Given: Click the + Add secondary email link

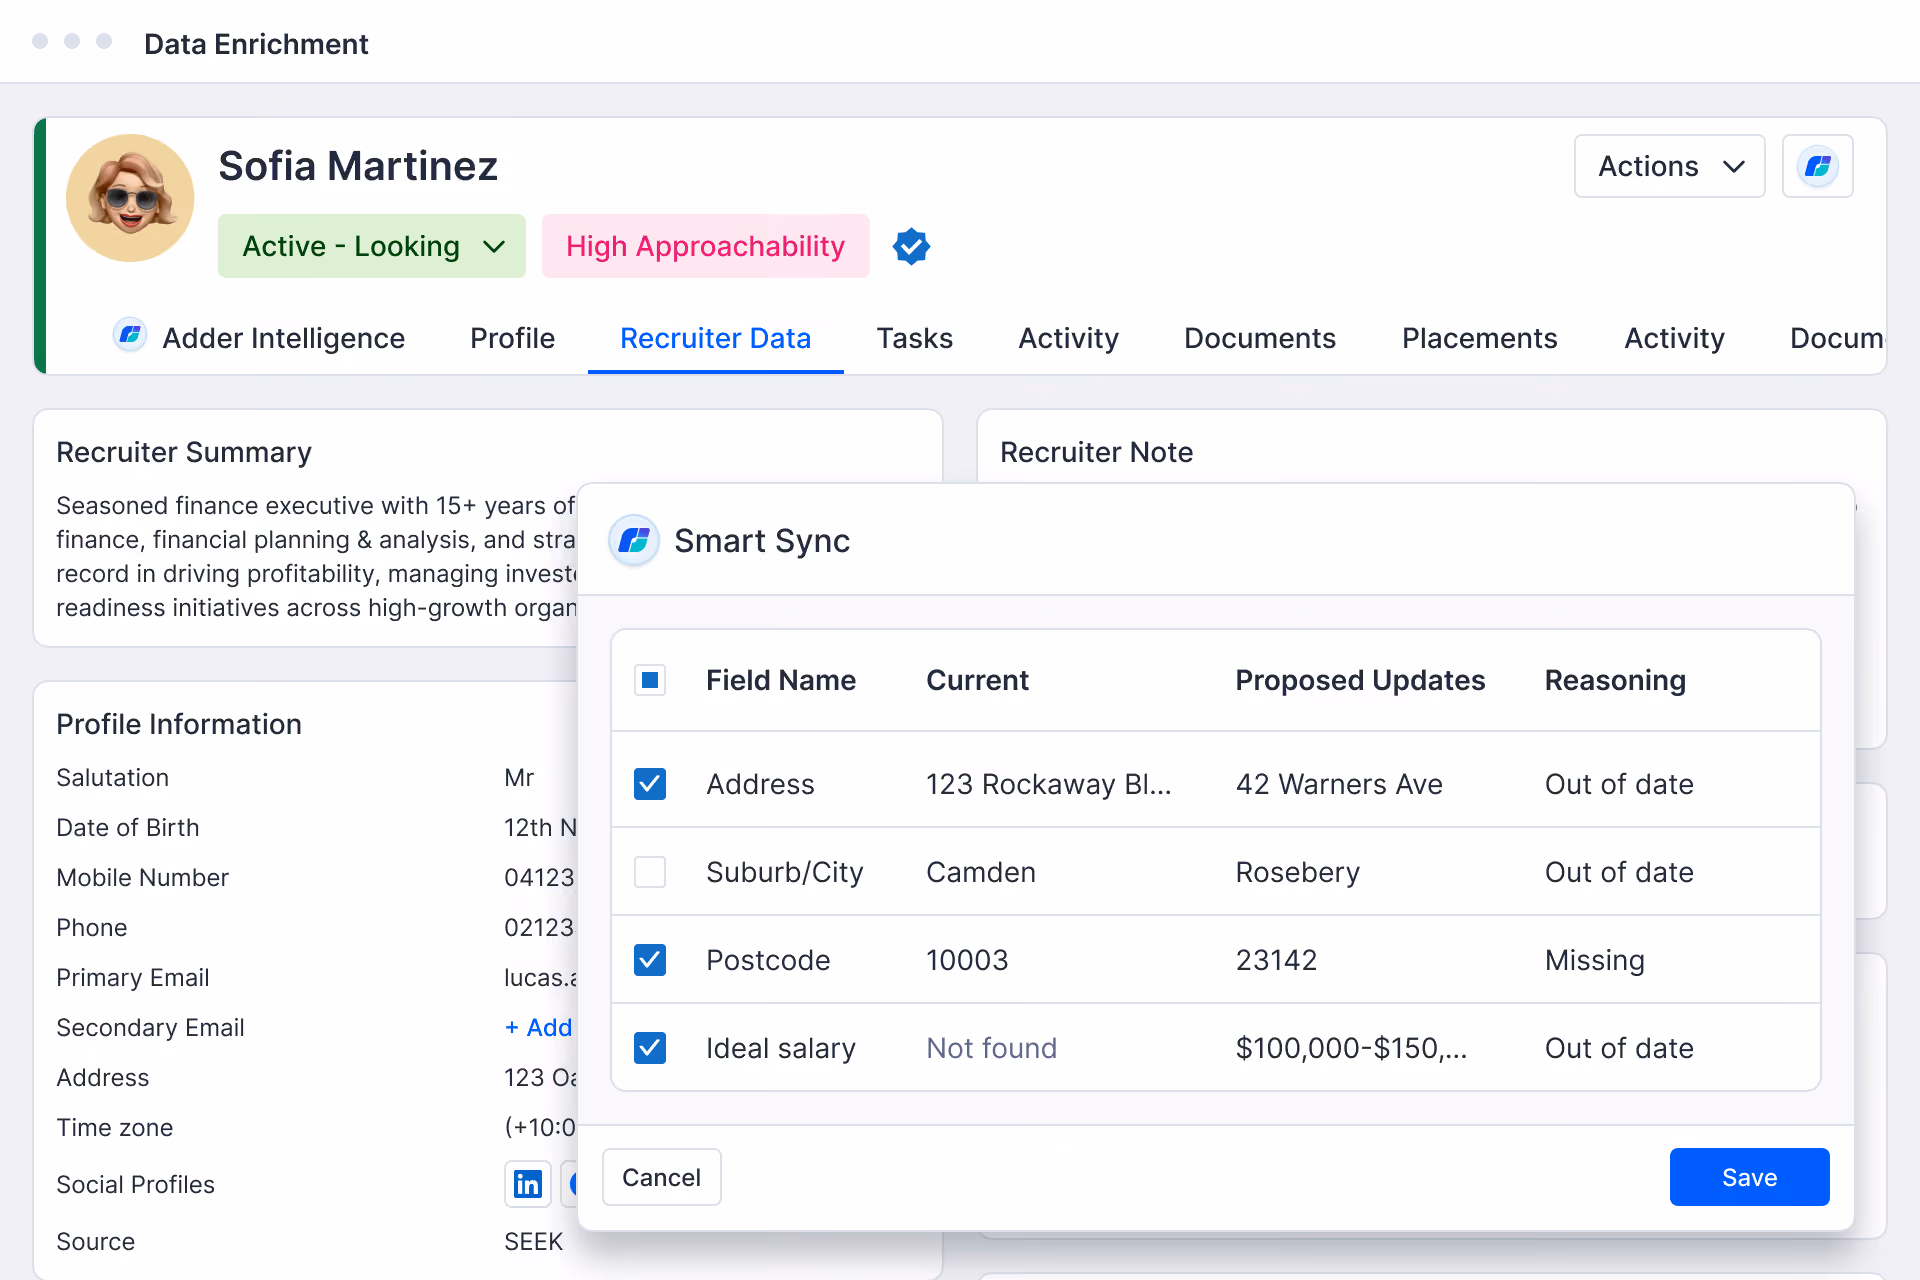Looking at the screenshot, I should point(539,1027).
